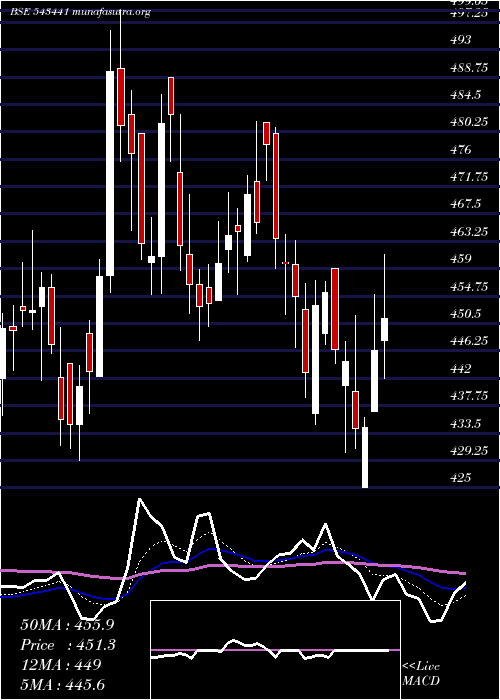Click the 433.5 price axis label
The image size is (500, 700).
click(466, 423)
